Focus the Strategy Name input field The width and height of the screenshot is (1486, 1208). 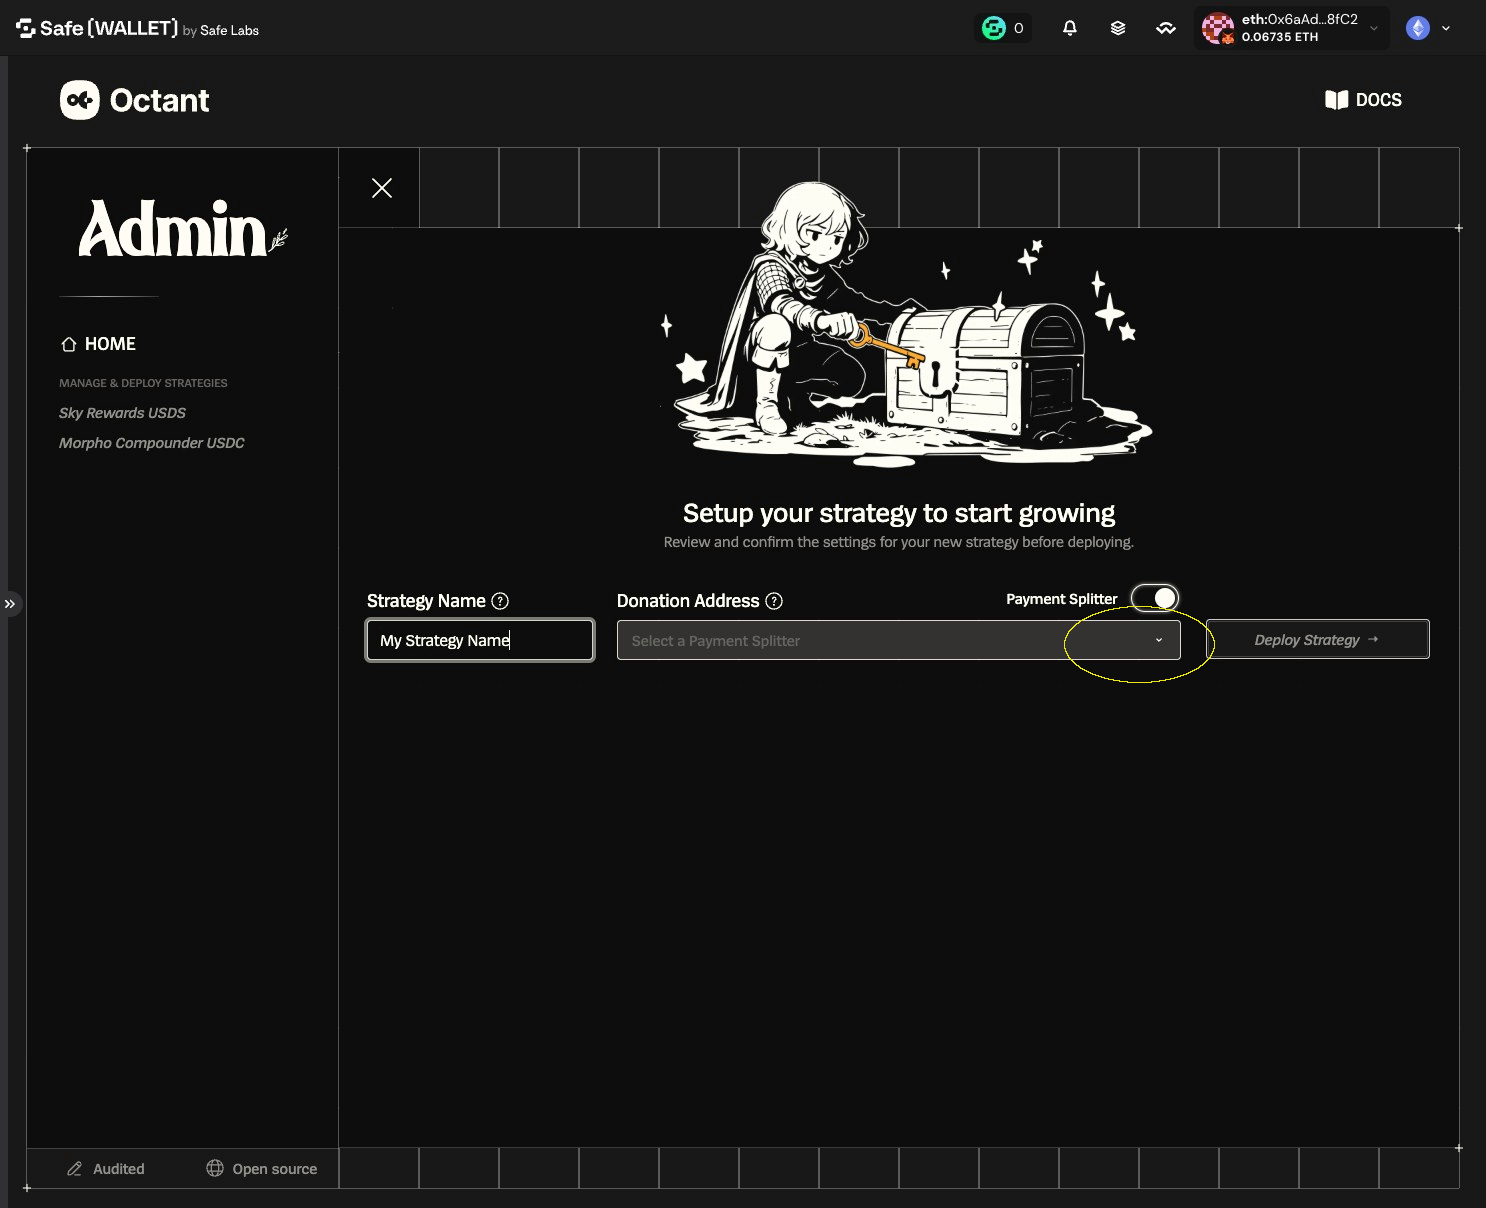(x=480, y=640)
